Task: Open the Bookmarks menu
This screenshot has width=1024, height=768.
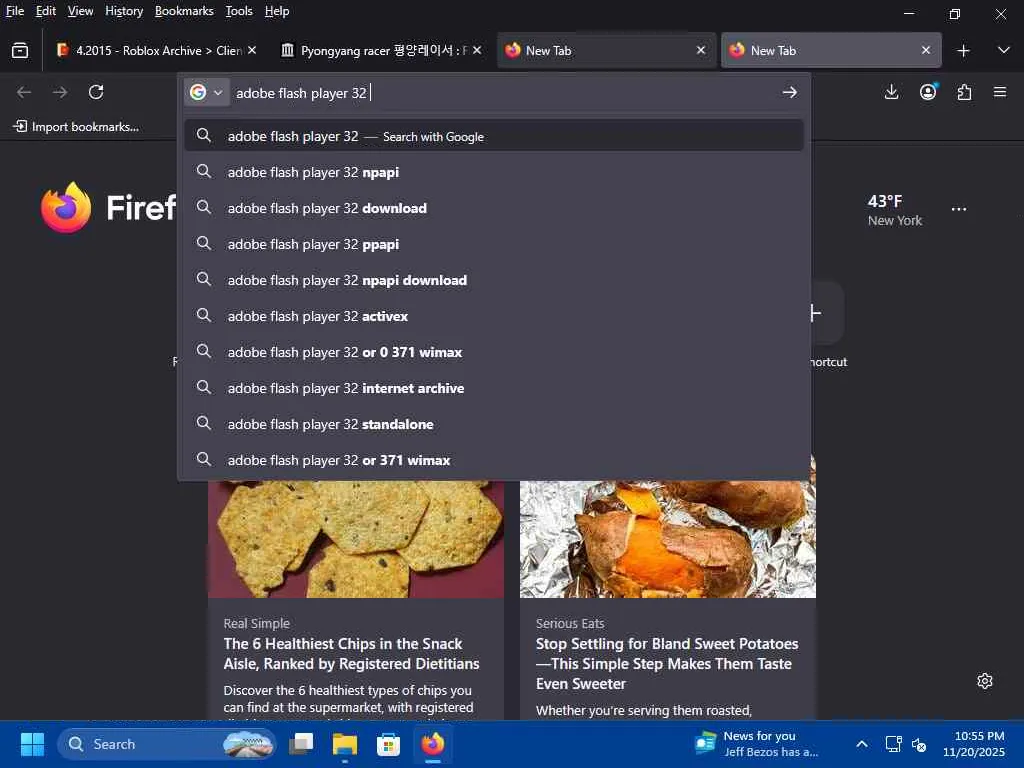Action: pyautogui.click(x=184, y=11)
